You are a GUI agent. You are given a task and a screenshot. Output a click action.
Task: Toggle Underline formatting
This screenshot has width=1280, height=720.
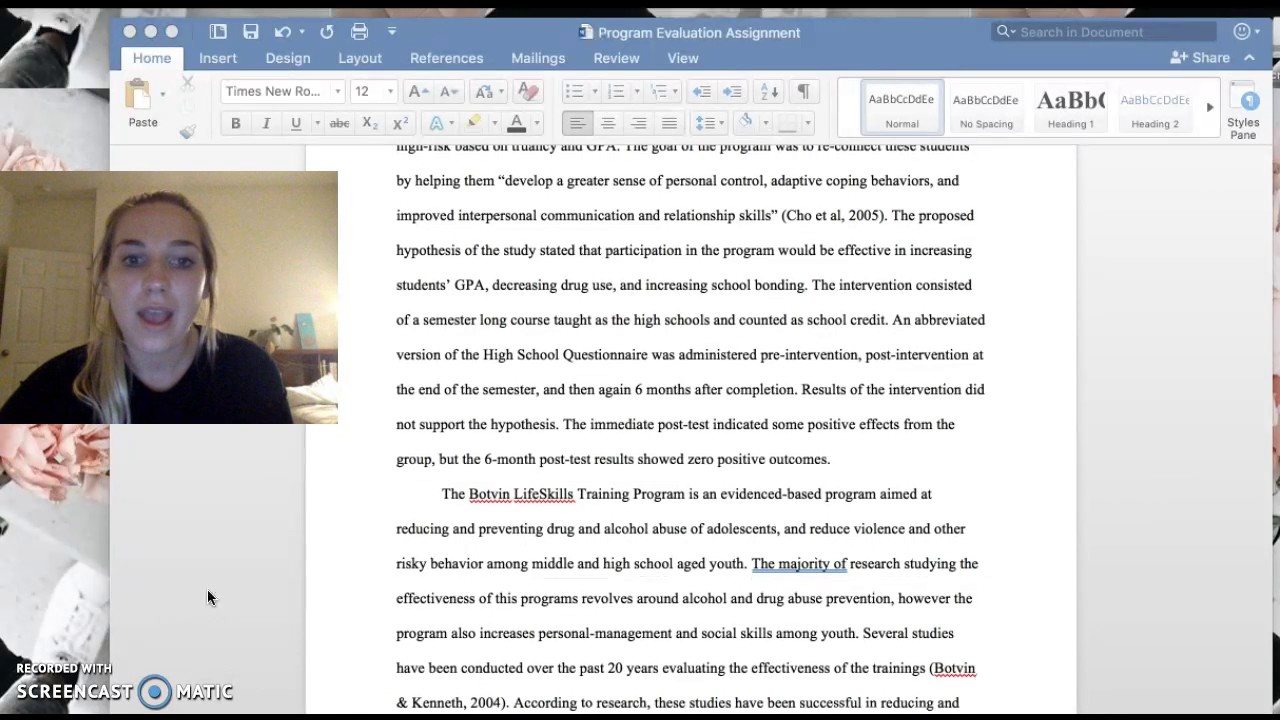point(296,123)
